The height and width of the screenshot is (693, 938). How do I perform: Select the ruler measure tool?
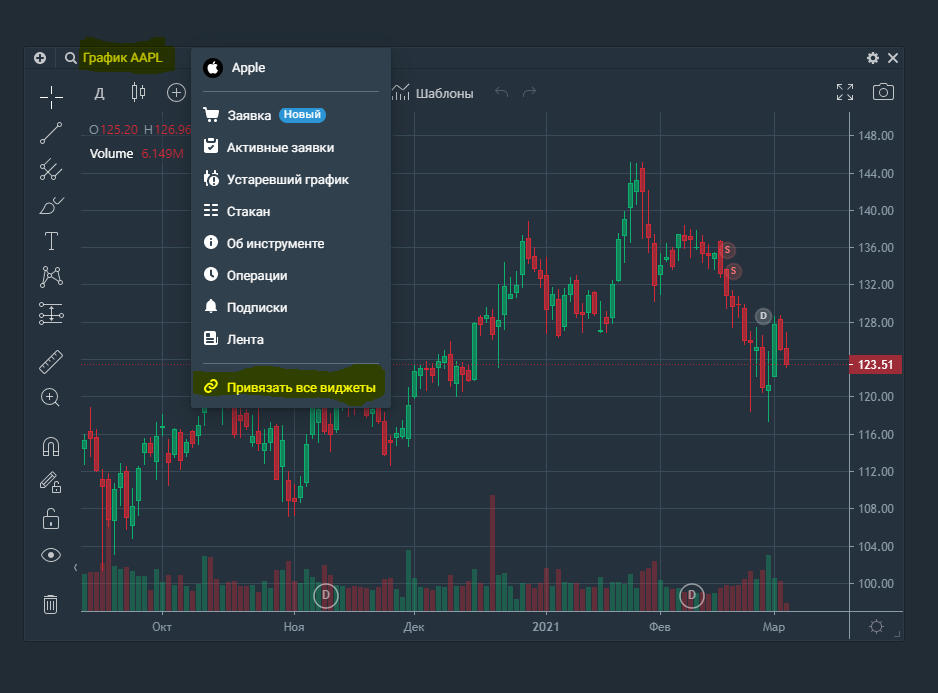click(51, 362)
